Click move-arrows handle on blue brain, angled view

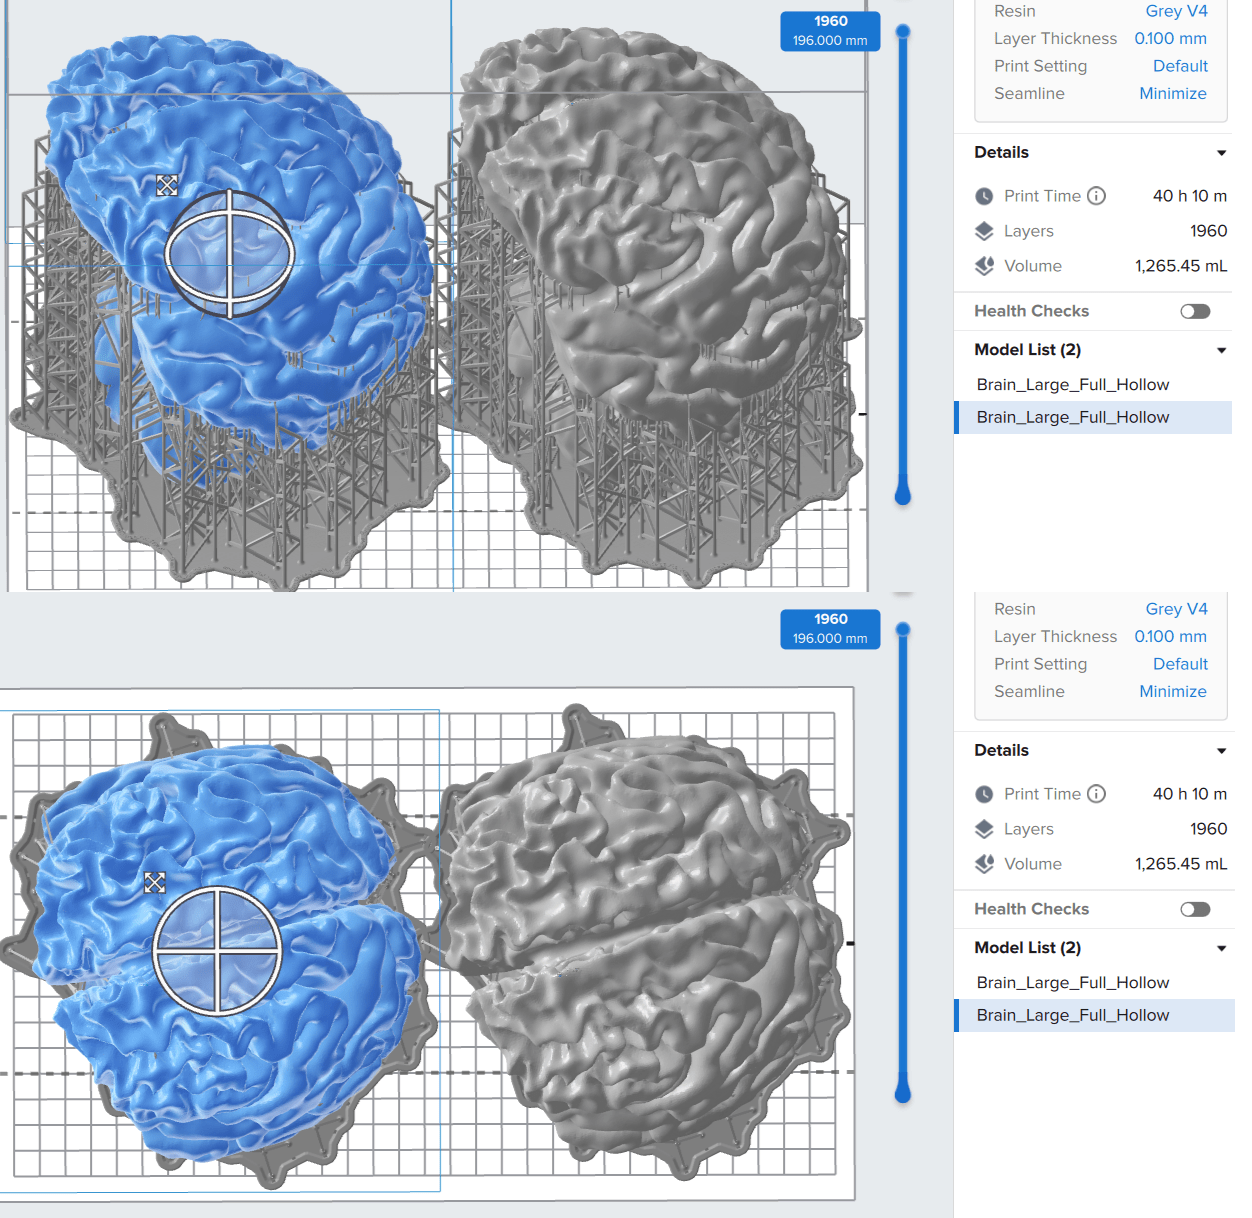[167, 185]
